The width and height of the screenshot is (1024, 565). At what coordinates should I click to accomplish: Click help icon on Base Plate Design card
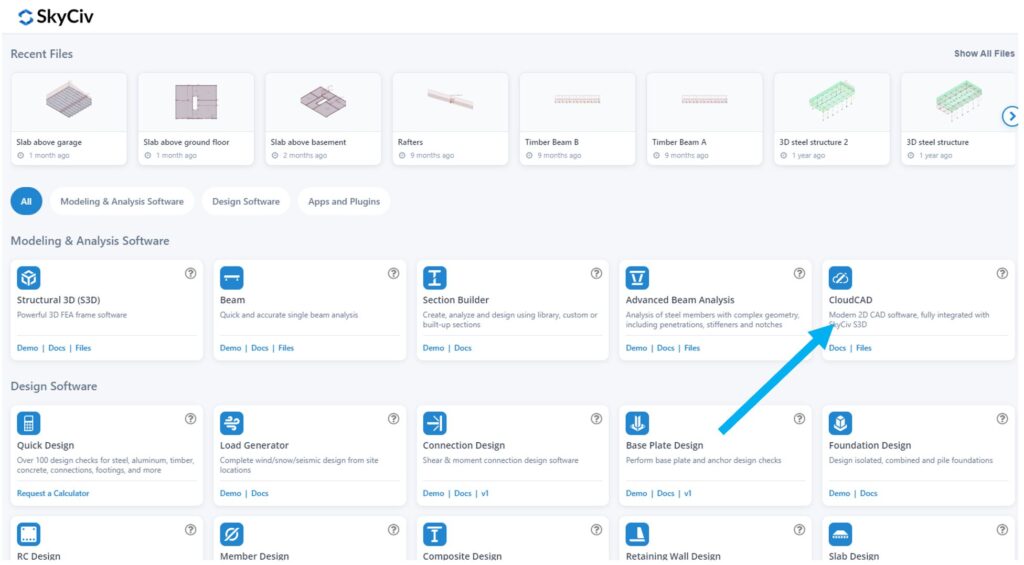click(x=799, y=419)
